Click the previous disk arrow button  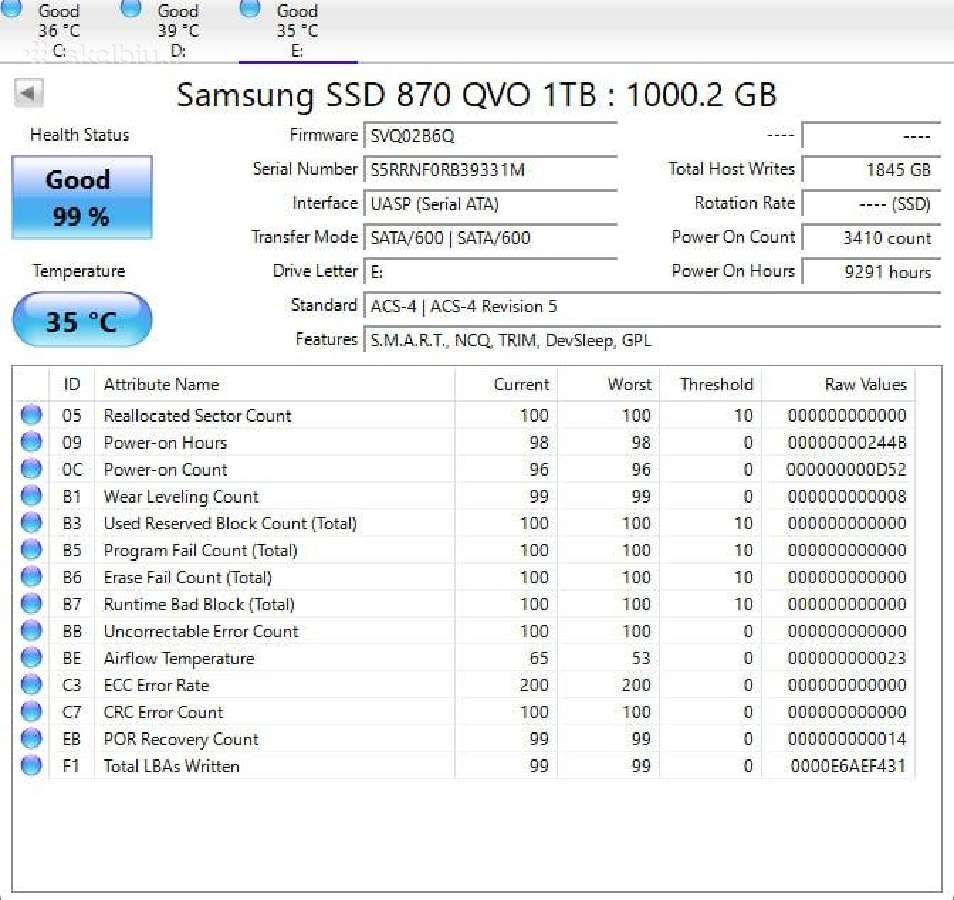(29, 93)
